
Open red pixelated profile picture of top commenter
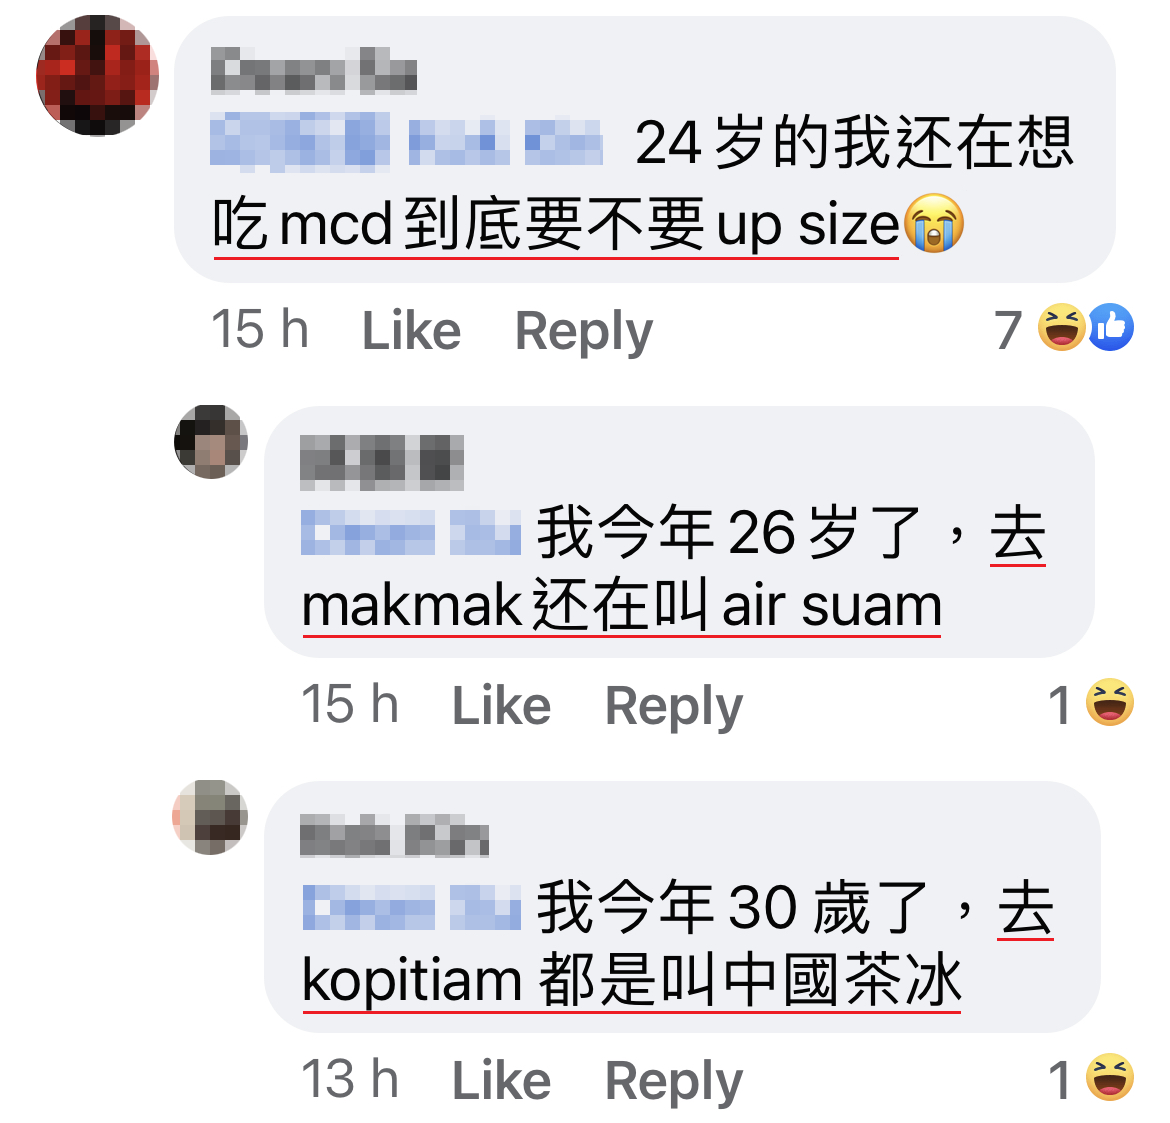[x=98, y=75]
